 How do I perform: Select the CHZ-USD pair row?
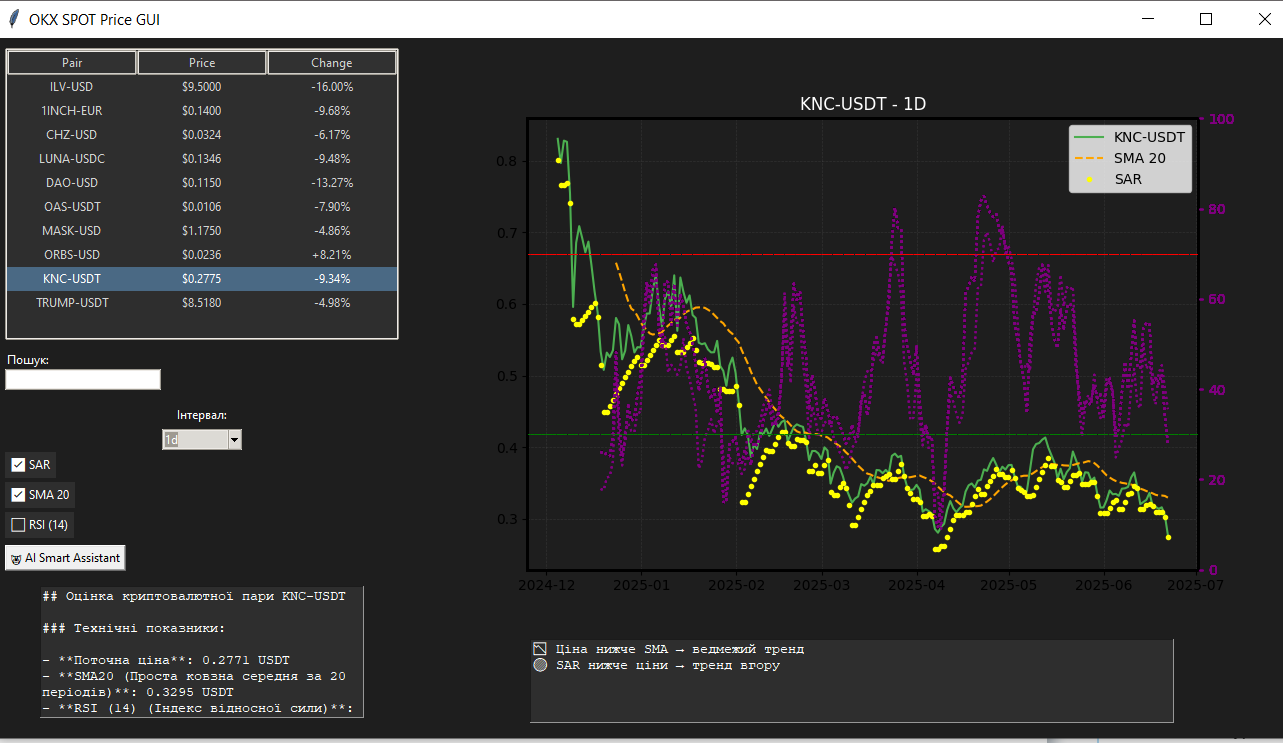point(202,135)
